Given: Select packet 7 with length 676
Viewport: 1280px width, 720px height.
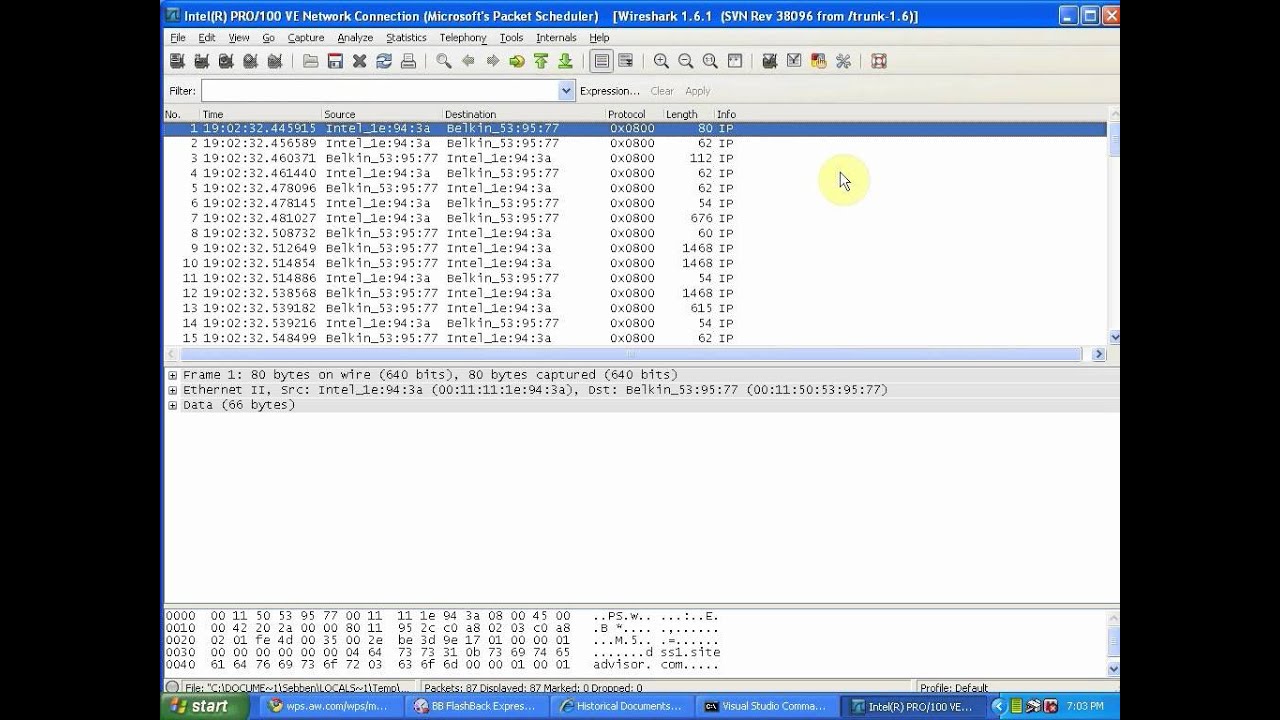Looking at the screenshot, I should (x=635, y=218).
